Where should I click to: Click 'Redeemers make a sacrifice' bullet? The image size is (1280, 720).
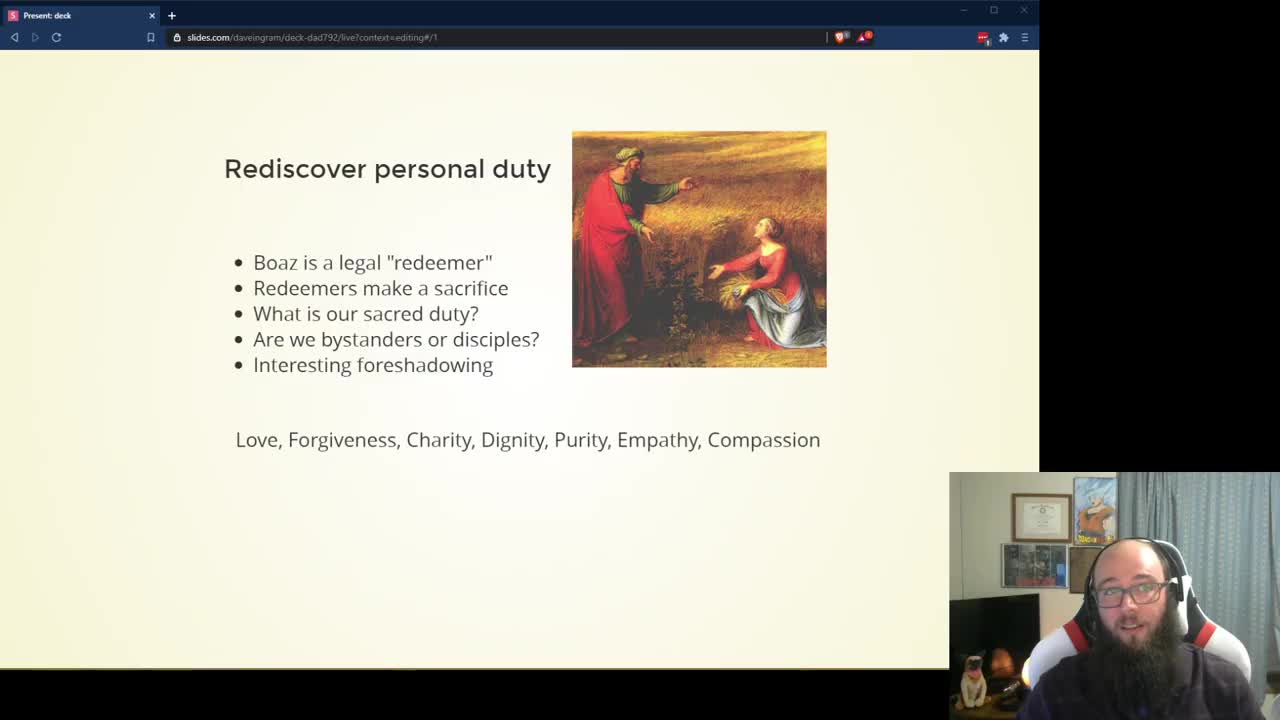(380, 288)
